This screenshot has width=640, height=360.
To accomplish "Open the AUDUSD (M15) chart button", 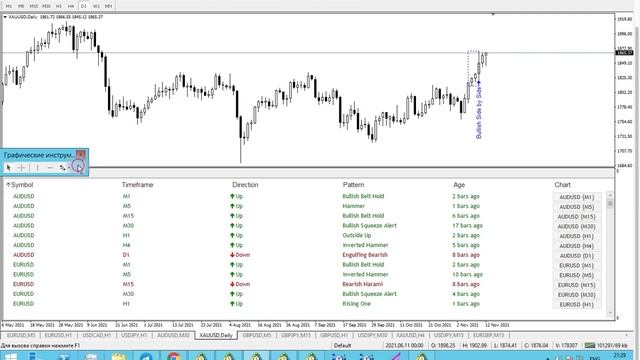I will pyautogui.click(x=576, y=217).
